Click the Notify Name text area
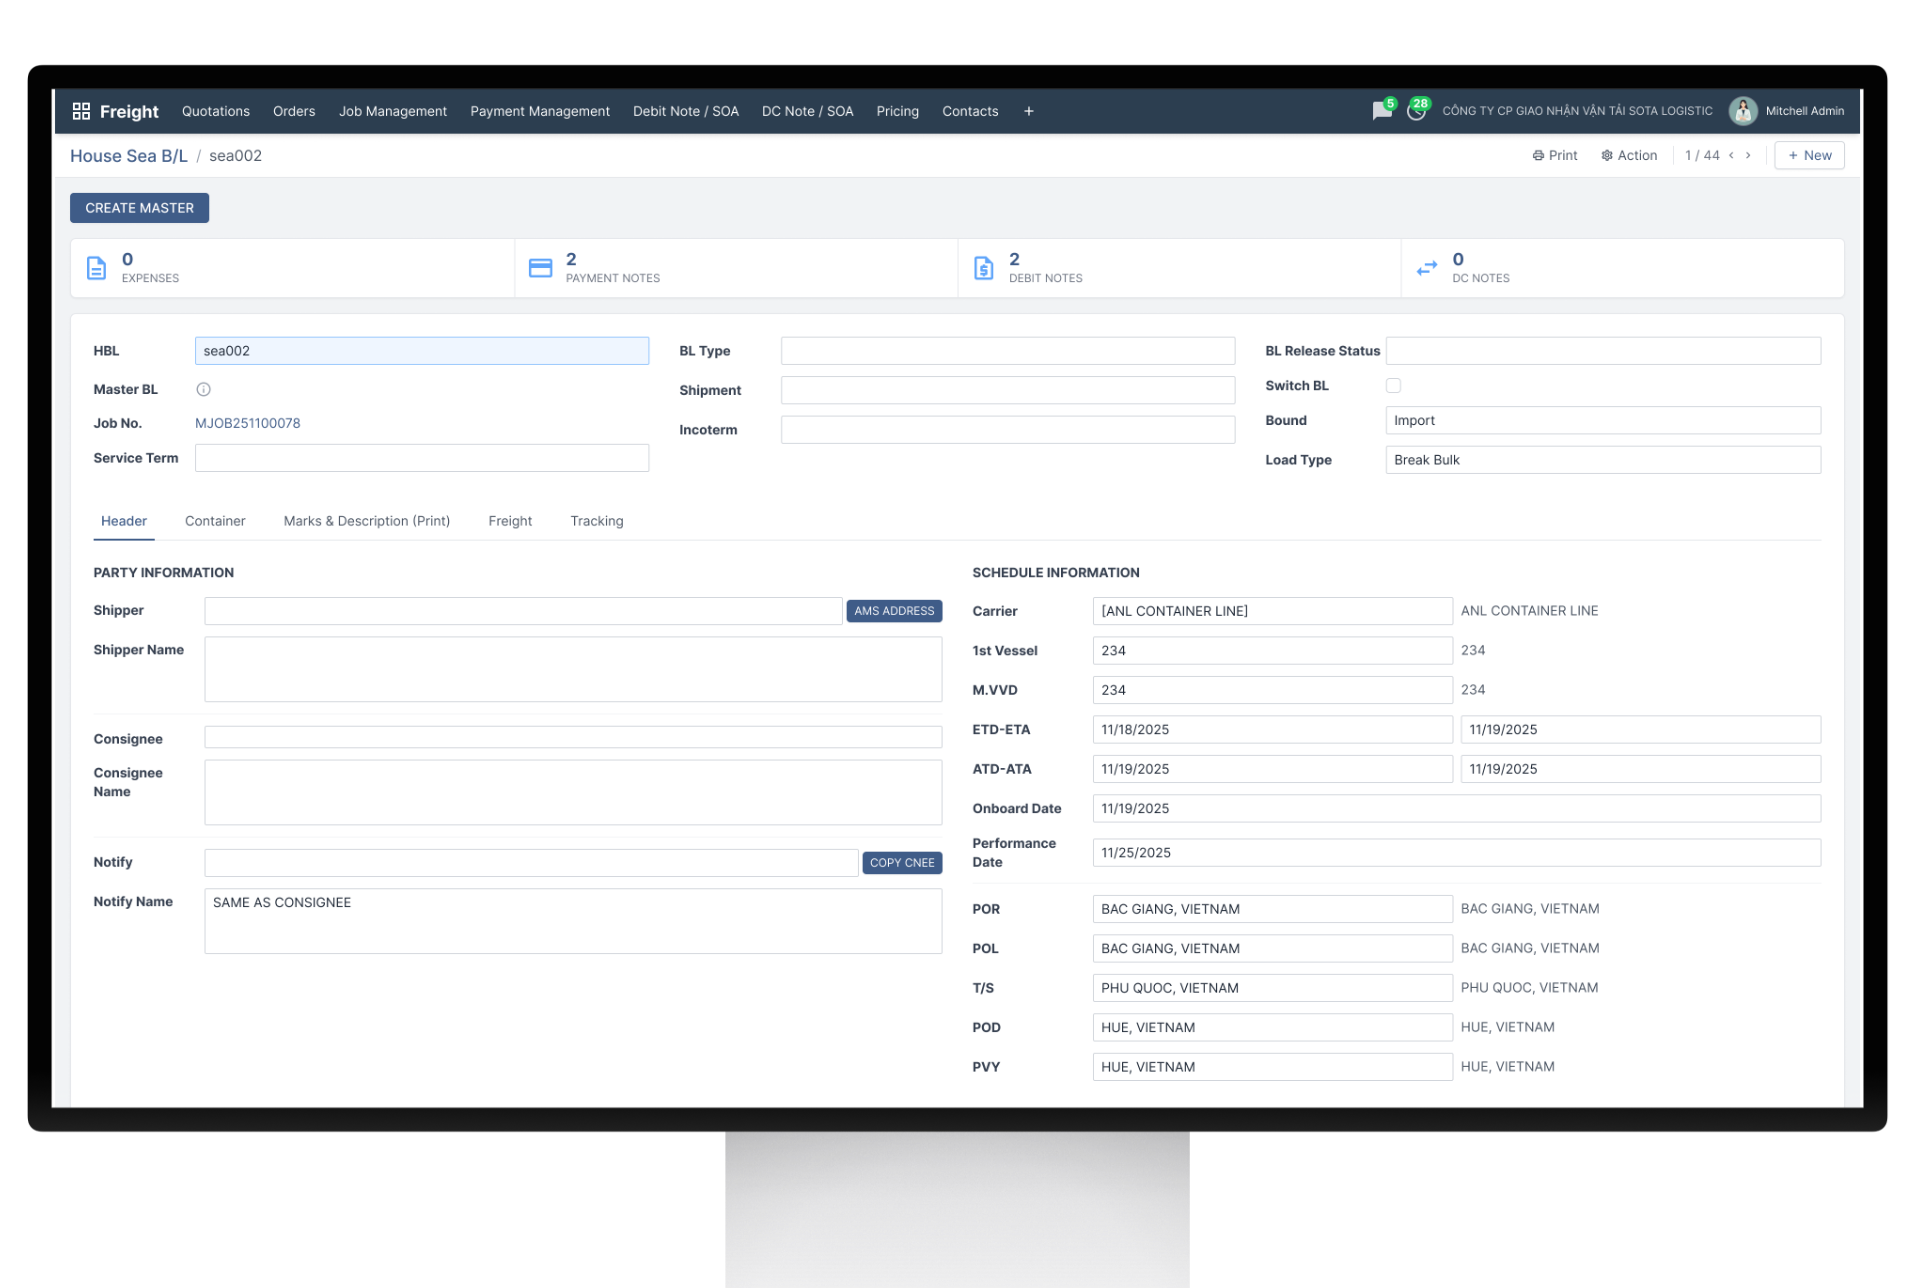The height and width of the screenshot is (1288, 1920). pyautogui.click(x=572, y=921)
